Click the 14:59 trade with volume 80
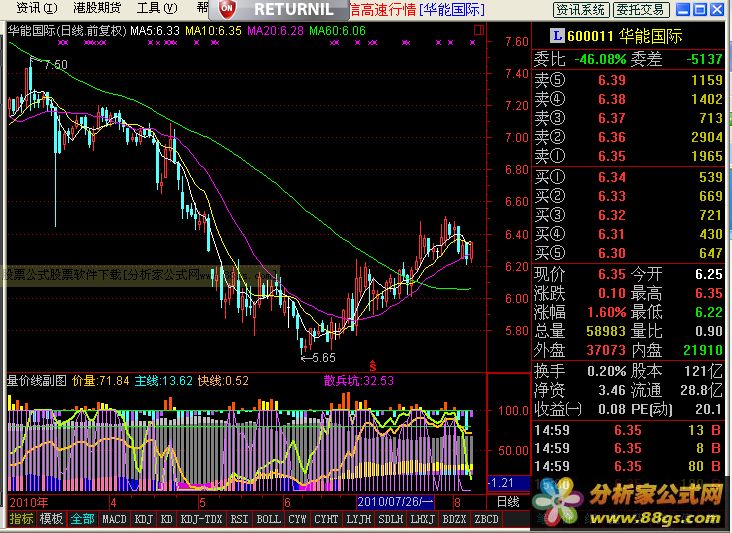This screenshot has width=732, height=533. [628, 466]
